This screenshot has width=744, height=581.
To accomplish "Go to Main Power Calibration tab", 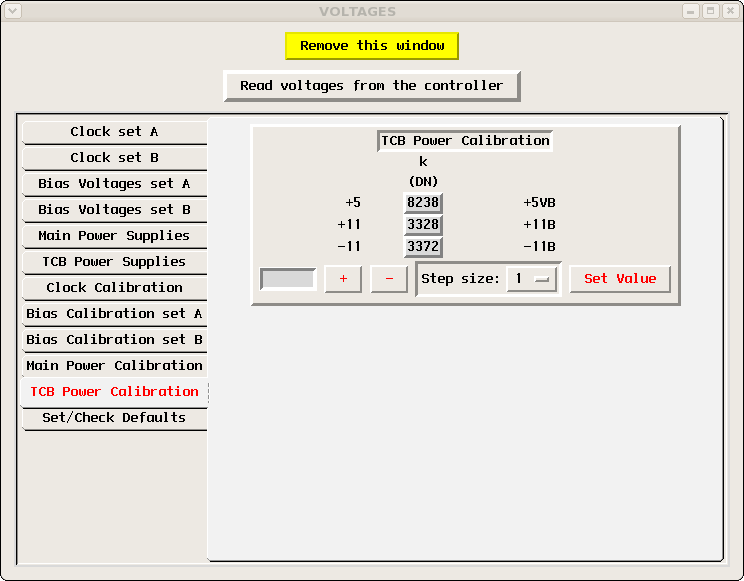I will (x=114, y=366).
